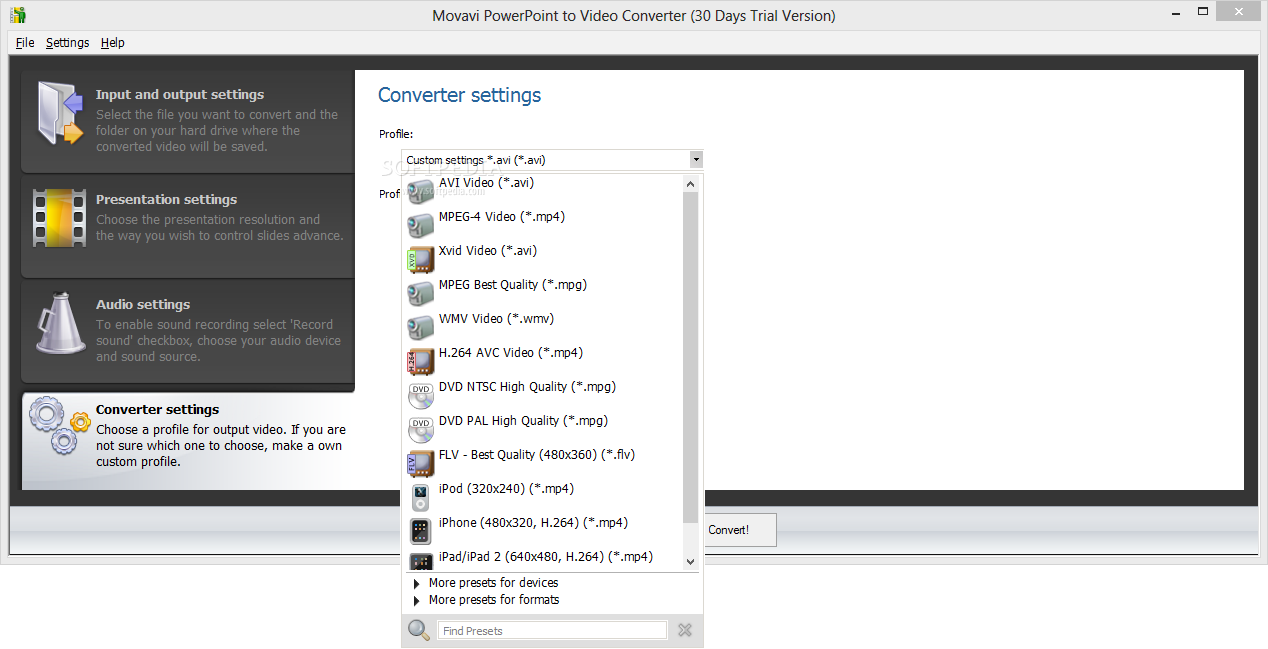Click the Converter settings heading
Image resolution: width=1268 pixels, height=649 pixels.
coord(459,96)
